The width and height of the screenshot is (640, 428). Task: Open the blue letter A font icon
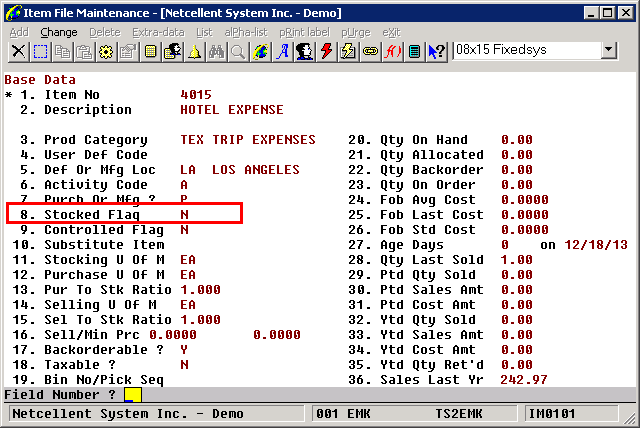[x=282, y=52]
